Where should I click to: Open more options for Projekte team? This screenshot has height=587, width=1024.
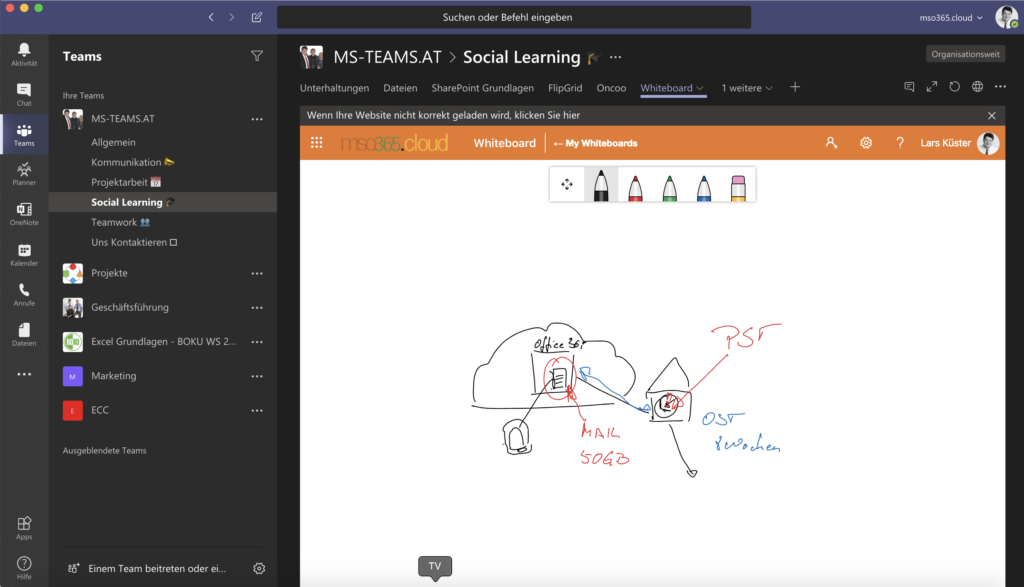pos(257,274)
